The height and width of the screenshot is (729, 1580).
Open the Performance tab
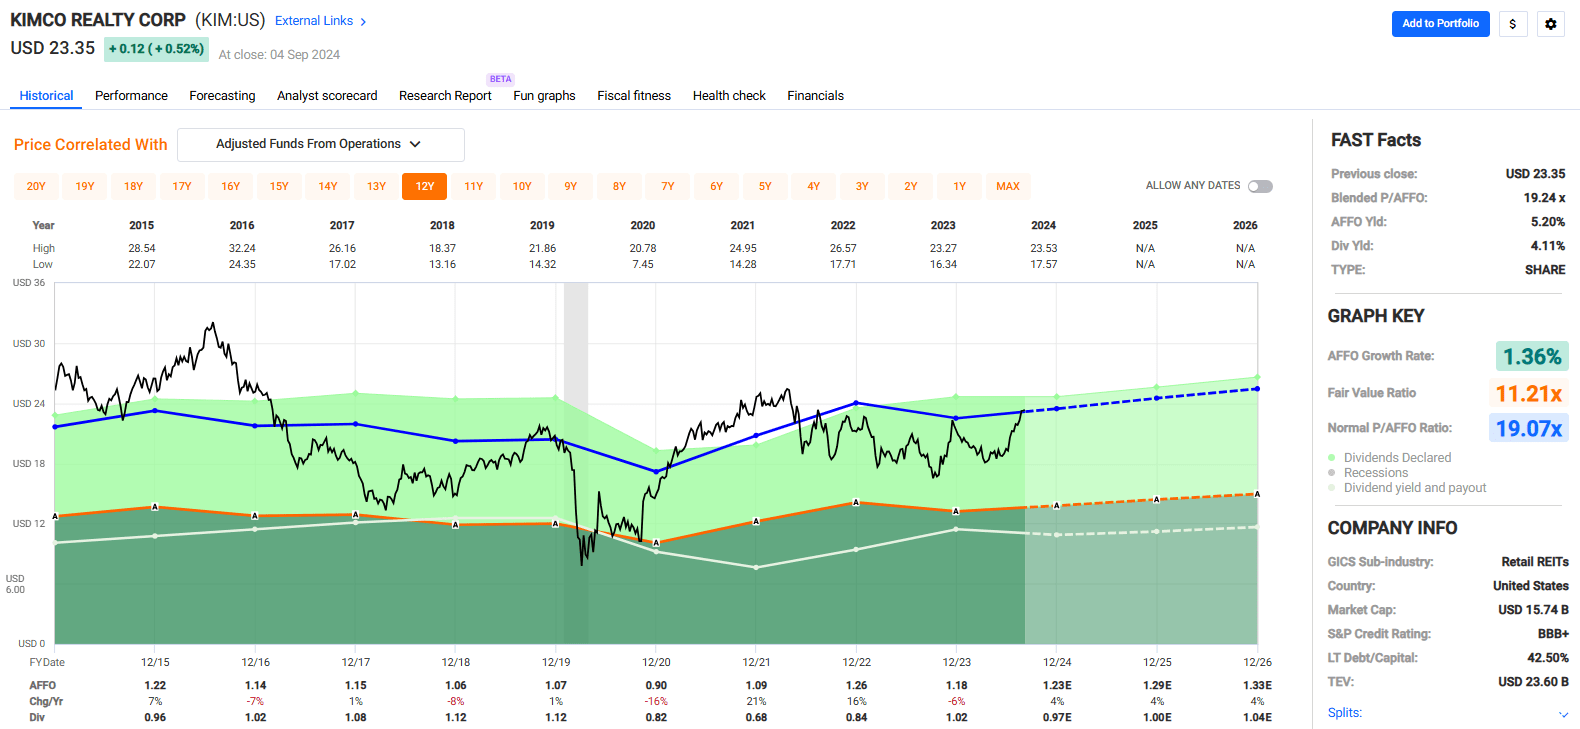pos(131,96)
